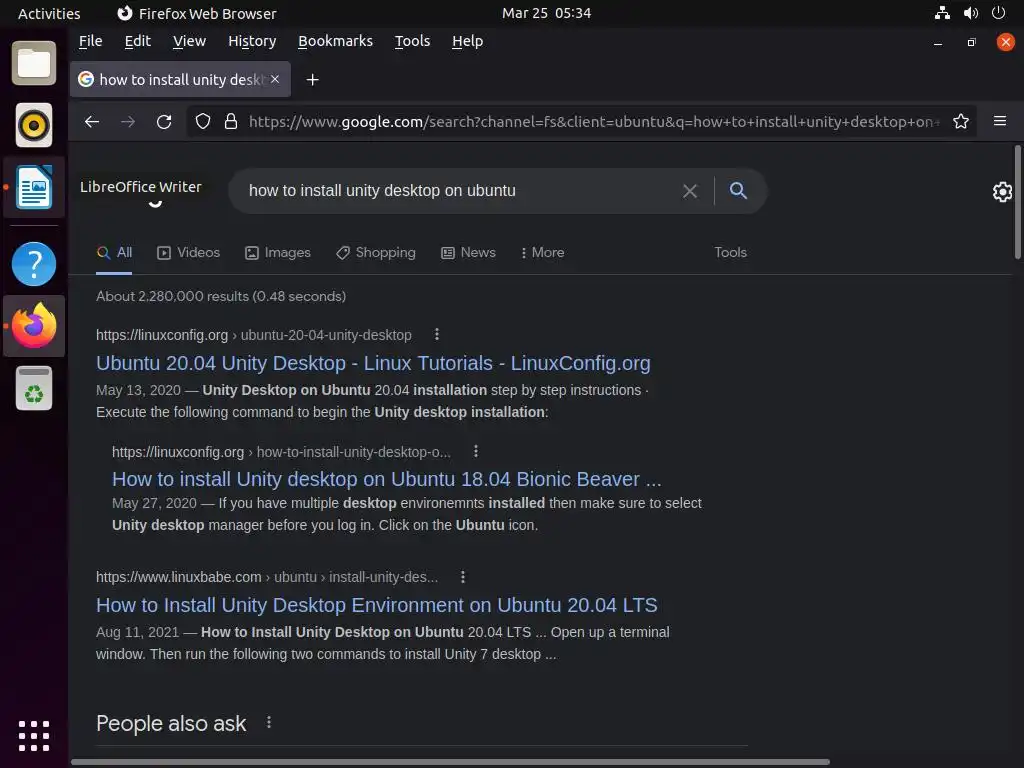This screenshot has width=1024, height=768.
Task: Click the forward navigation arrow
Action: coord(128,121)
